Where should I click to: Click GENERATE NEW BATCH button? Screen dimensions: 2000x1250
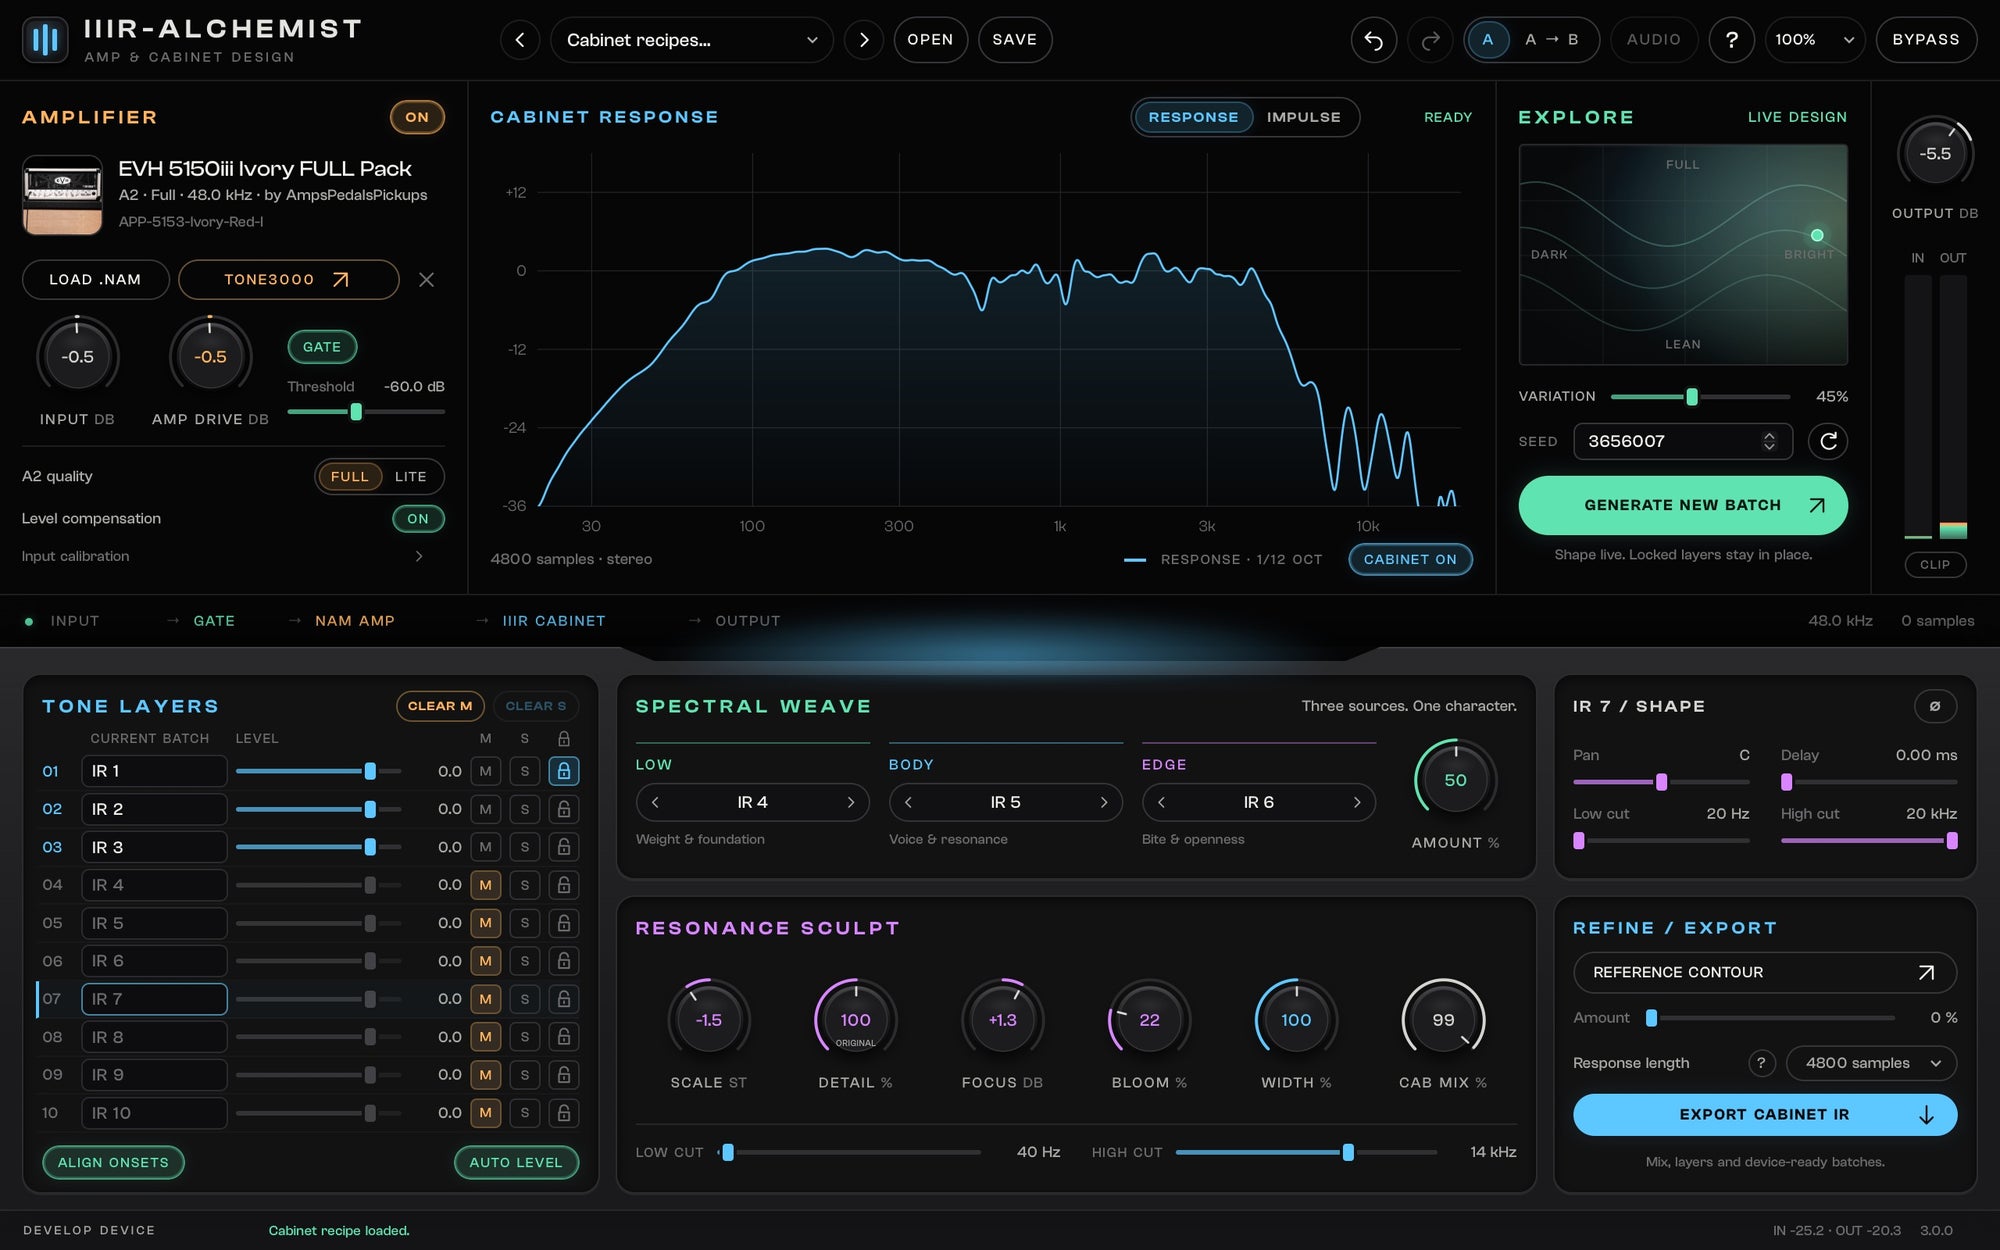1682,505
